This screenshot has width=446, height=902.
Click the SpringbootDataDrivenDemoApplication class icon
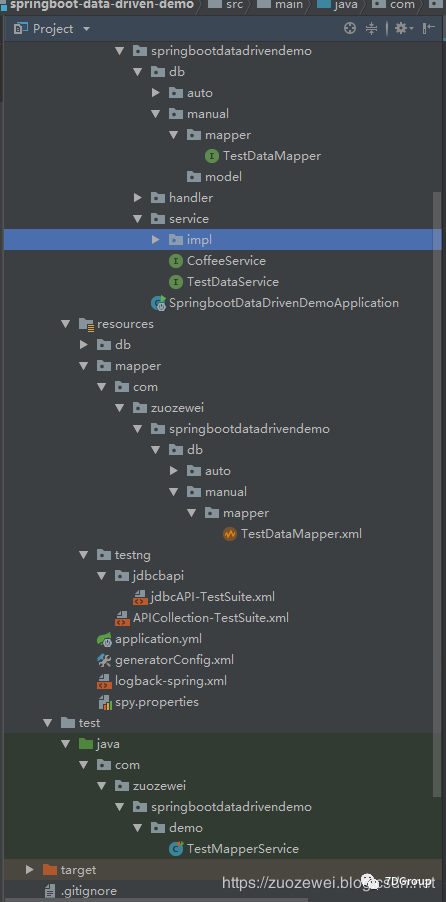tap(158, 303)
